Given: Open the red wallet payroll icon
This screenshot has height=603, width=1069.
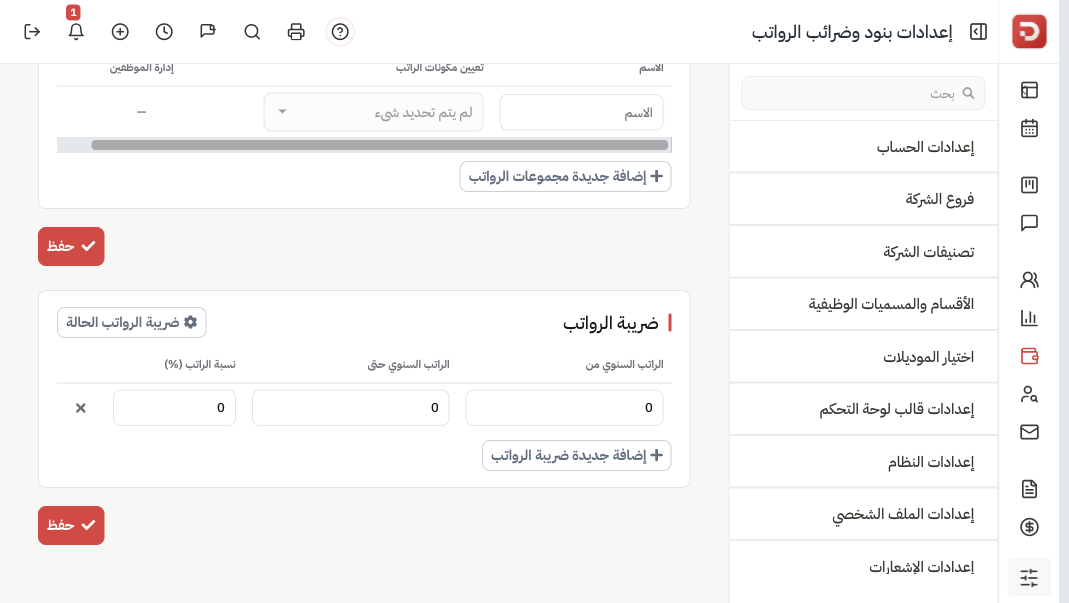Looking at the screenshot, I should [1029, 355].
